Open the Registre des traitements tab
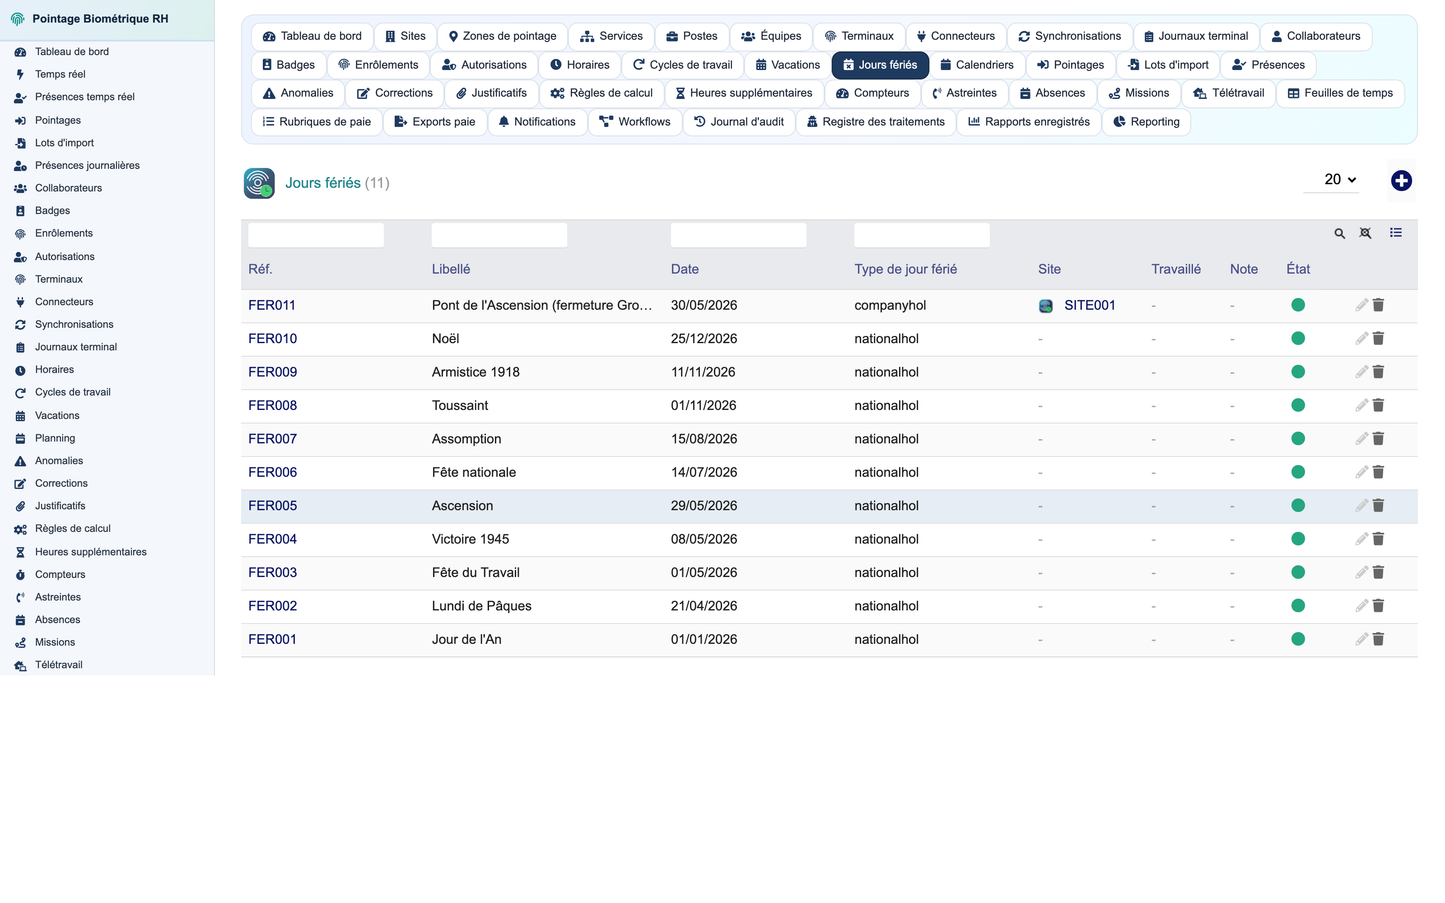 (876, 122)
